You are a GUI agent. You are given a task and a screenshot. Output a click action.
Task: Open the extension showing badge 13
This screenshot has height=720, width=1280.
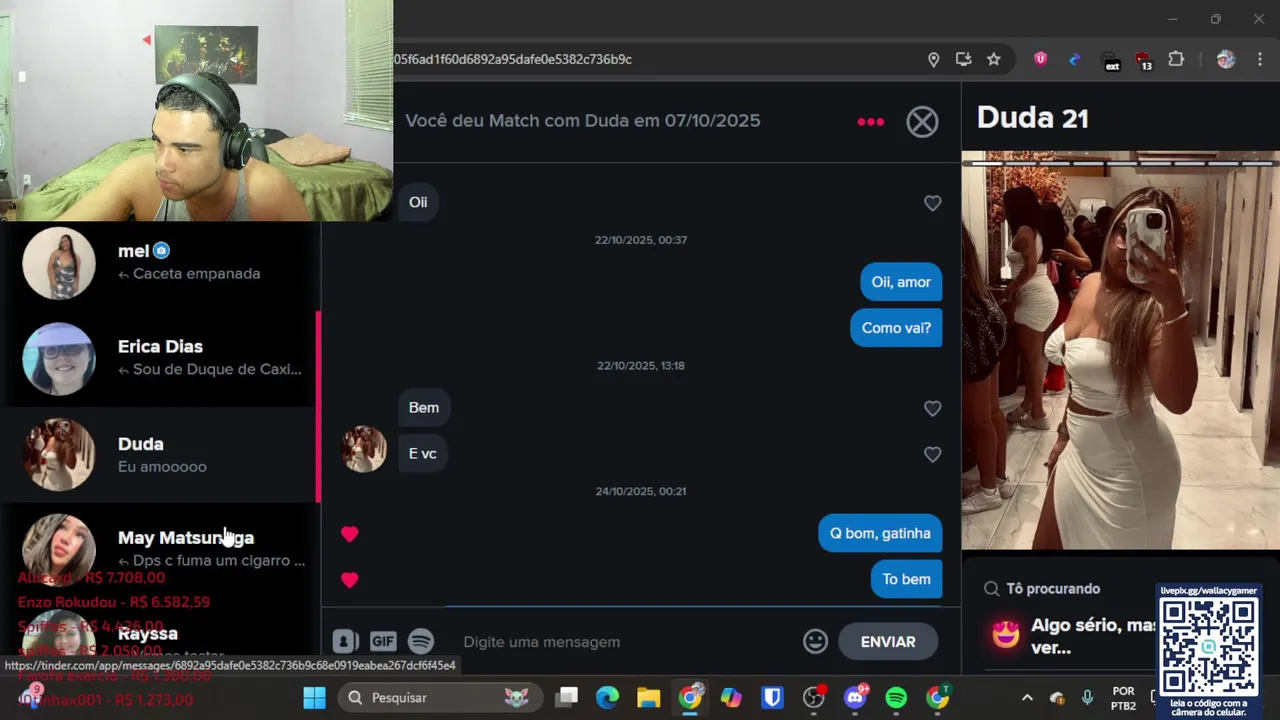point(1144,60)
